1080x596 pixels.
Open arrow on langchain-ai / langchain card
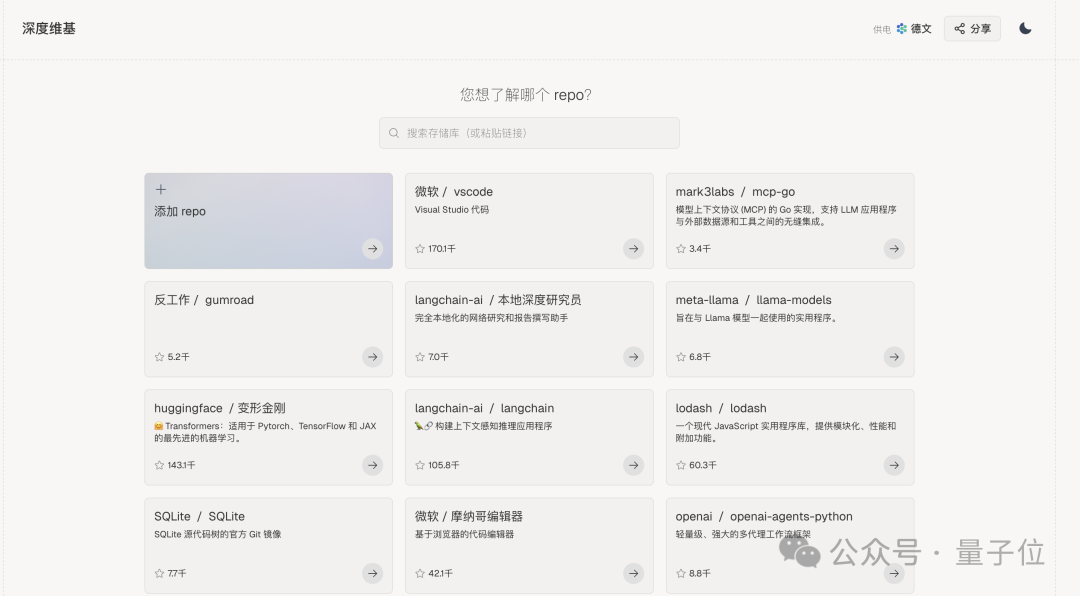point(633,465)
